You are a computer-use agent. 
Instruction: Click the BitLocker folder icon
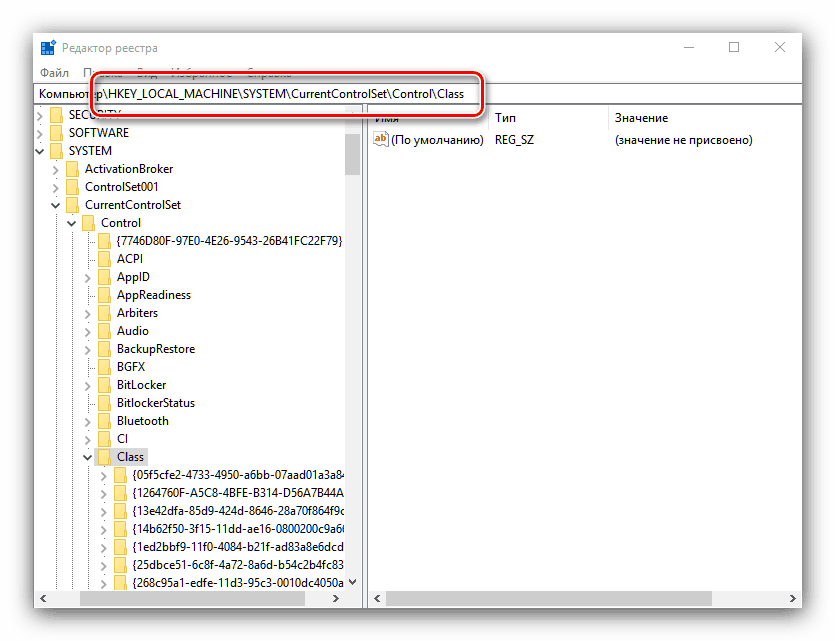104,385
